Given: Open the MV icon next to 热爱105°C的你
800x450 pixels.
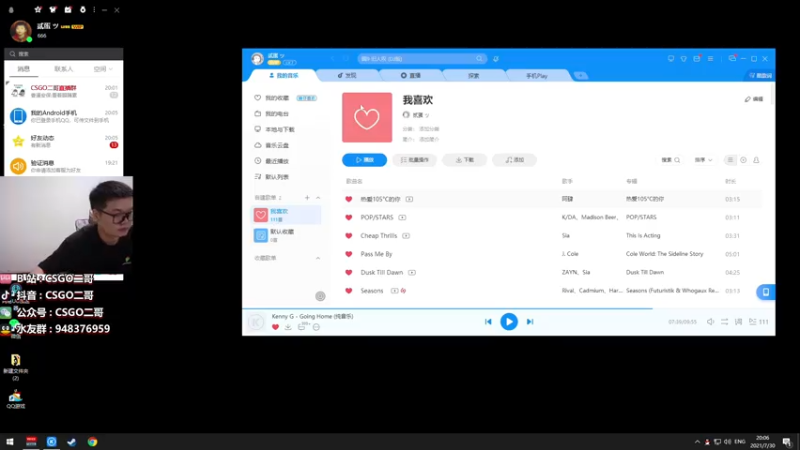Looking at the screenshot, I should coord(409,199).
